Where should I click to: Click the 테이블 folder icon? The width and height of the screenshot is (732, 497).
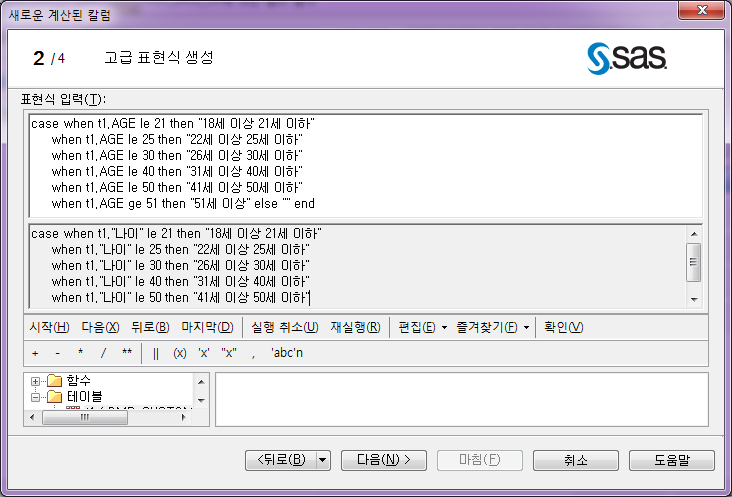[x=55, y=397]
